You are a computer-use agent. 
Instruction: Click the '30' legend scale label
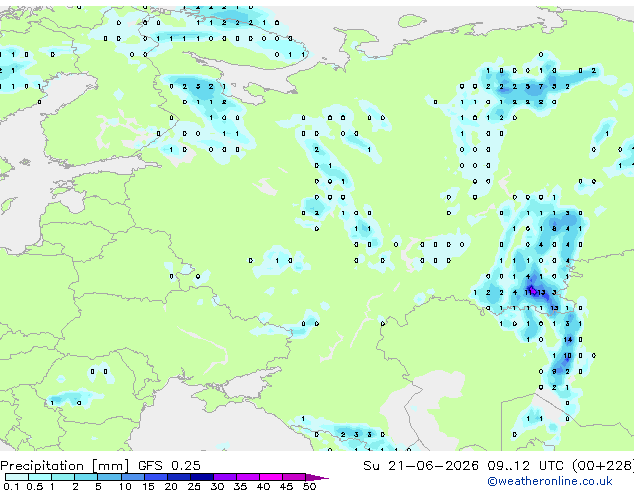point(217,486)
